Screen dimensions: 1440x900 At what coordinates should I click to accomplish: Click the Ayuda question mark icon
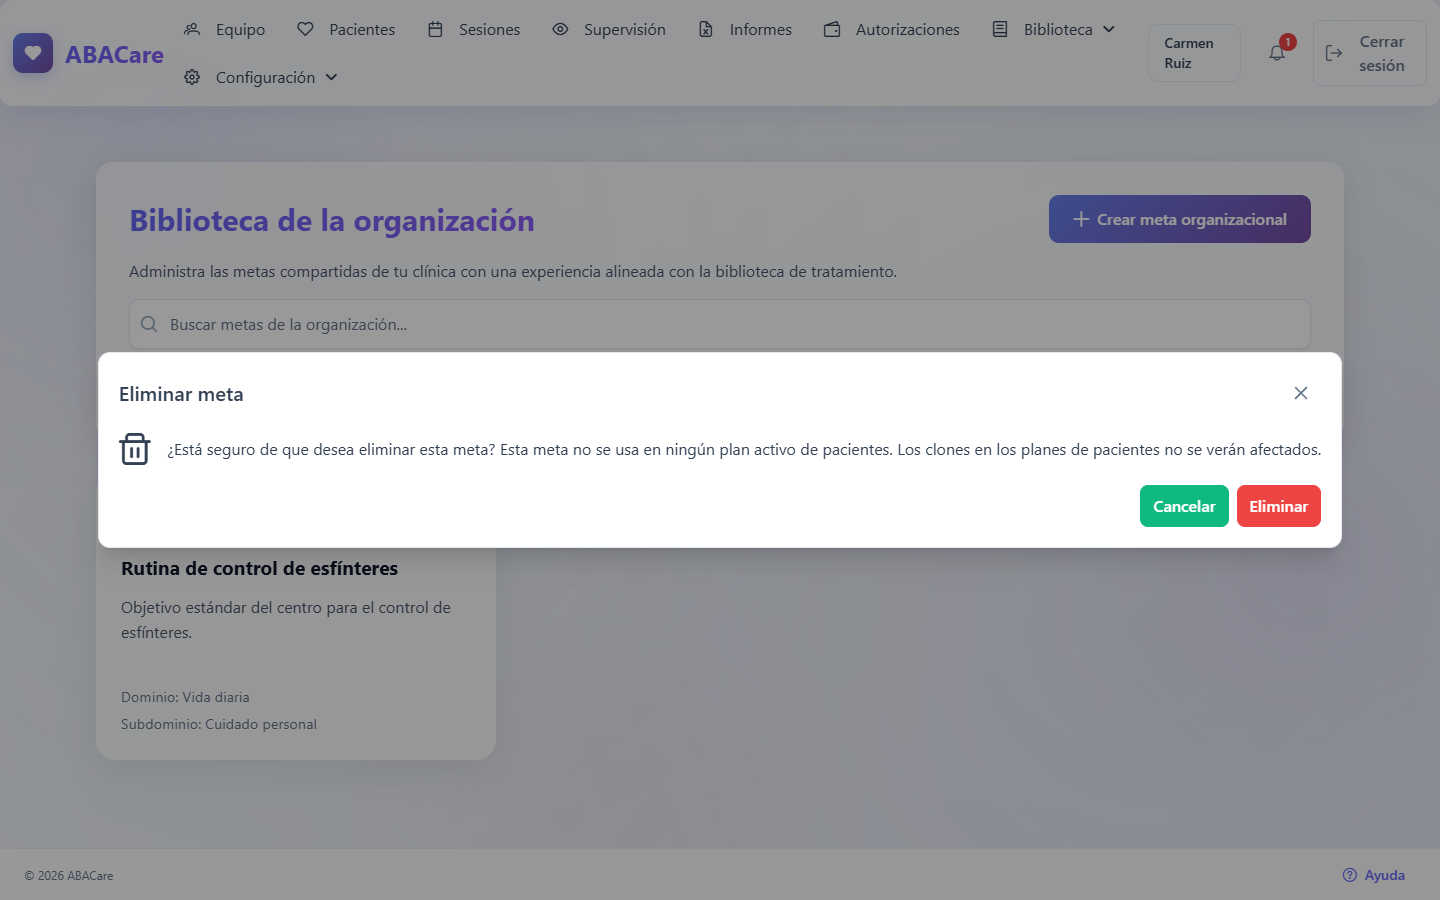[x=1350, y=875]
